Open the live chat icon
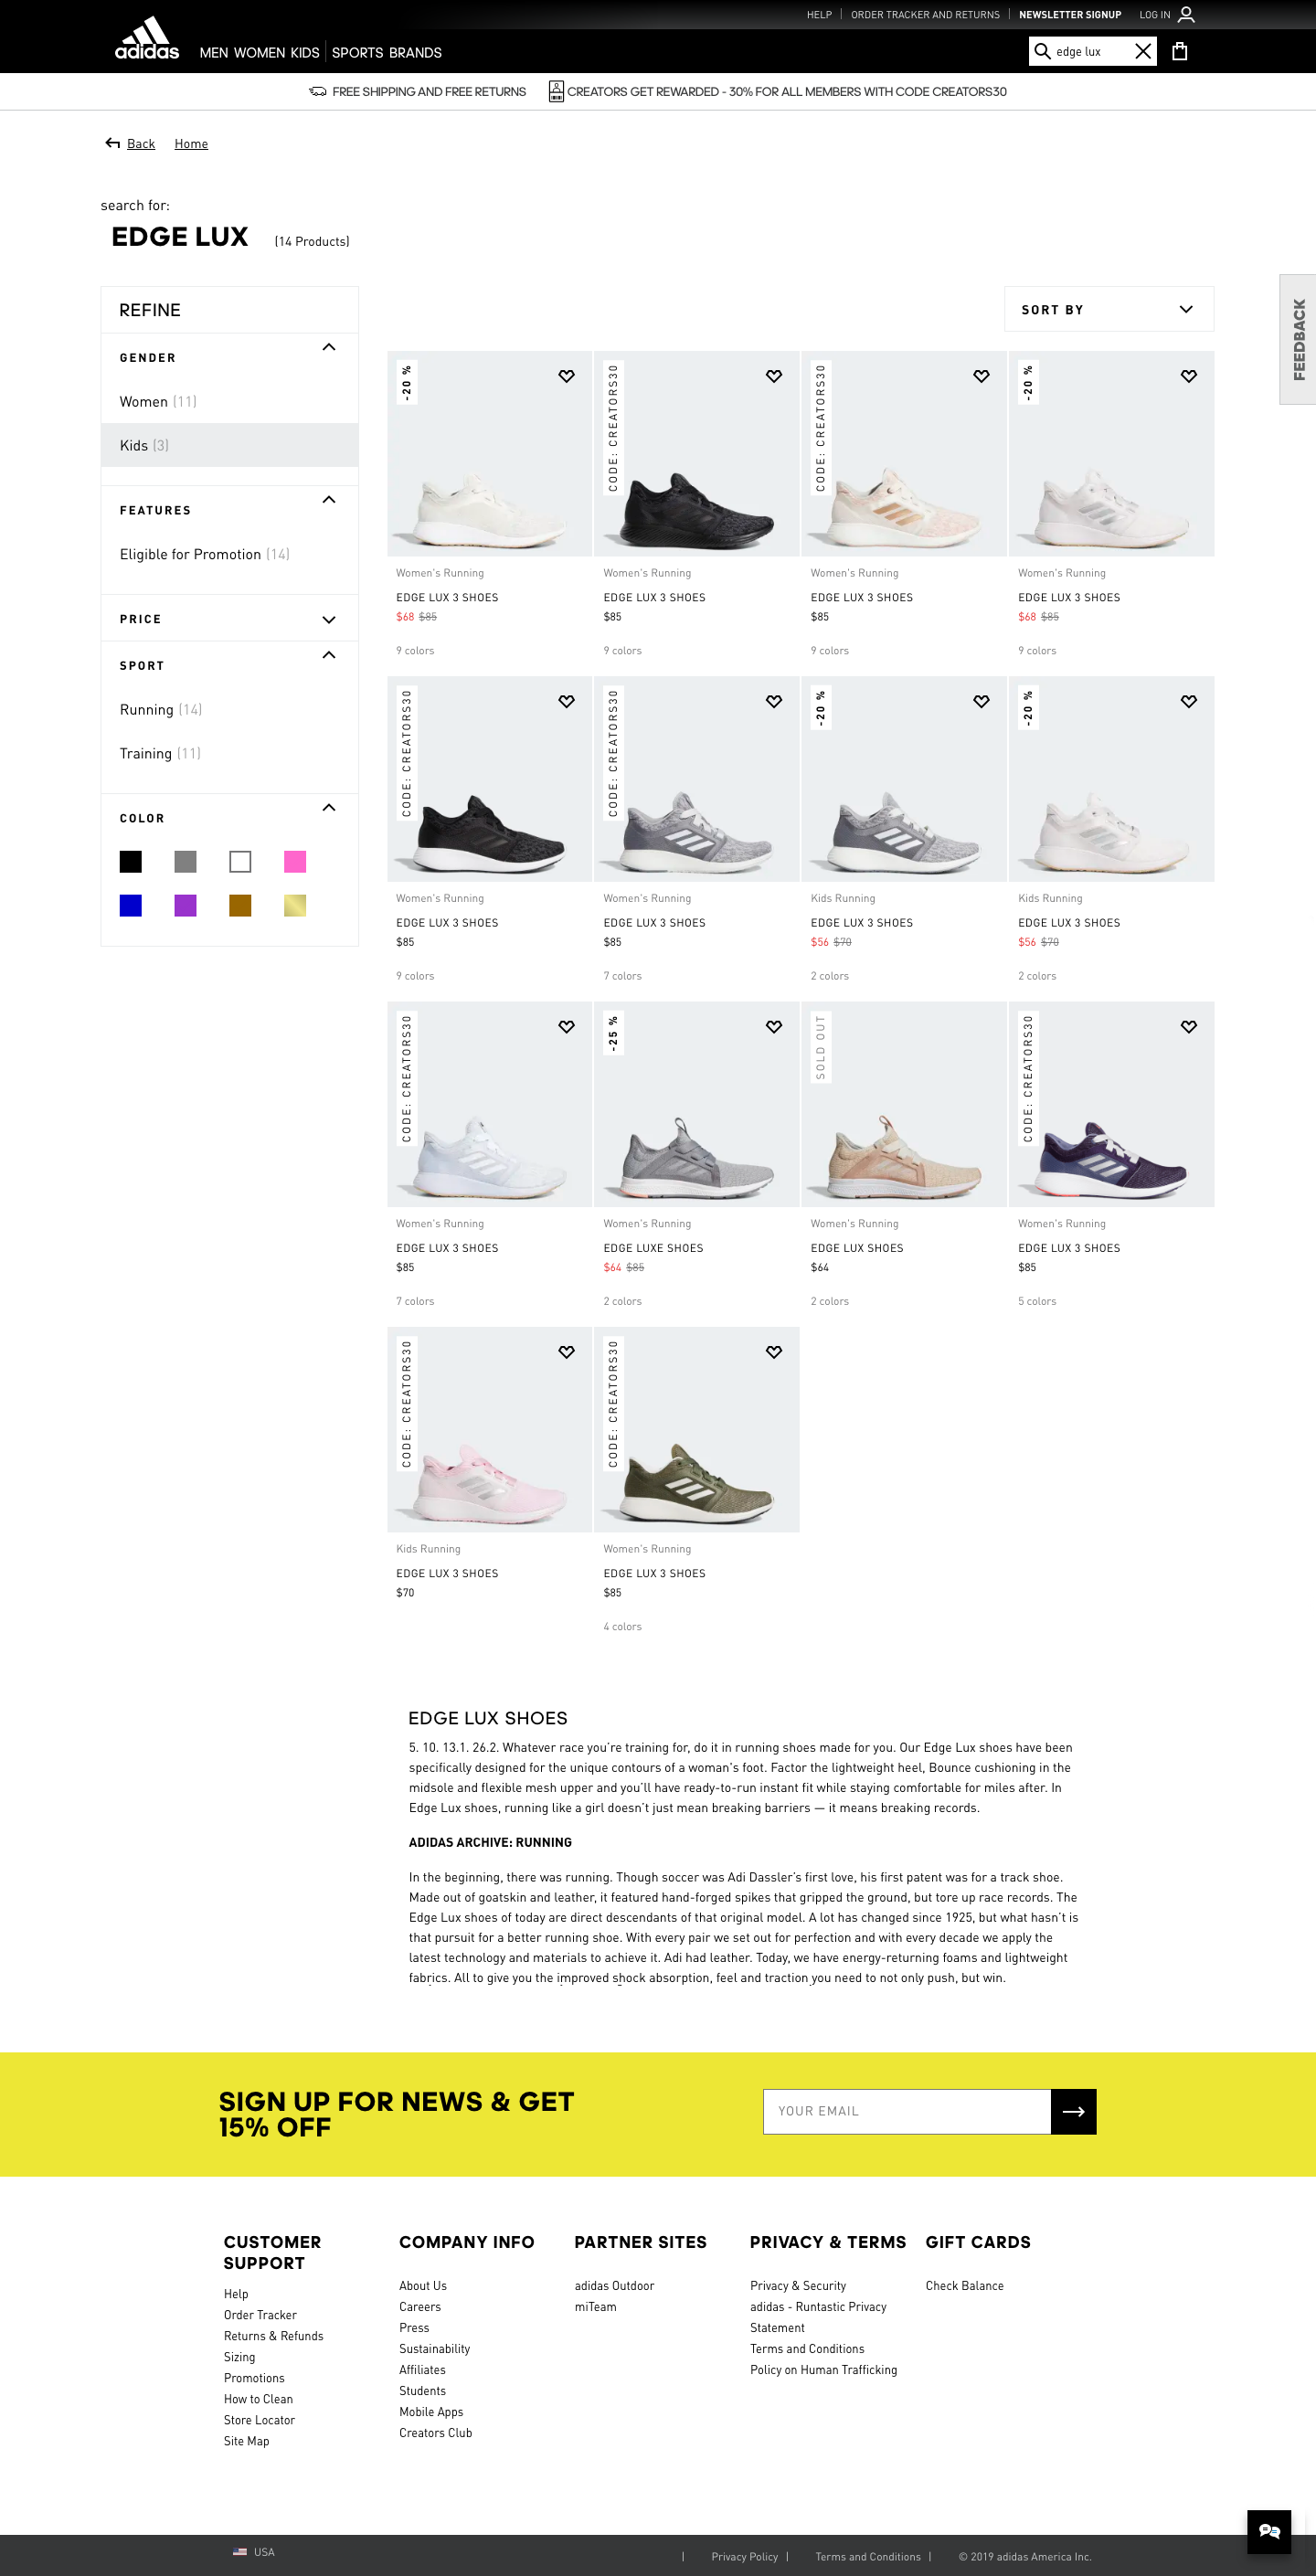Image resolution: width=1316 pixels, height=2576 pixels. (x=1269, y=2531)
